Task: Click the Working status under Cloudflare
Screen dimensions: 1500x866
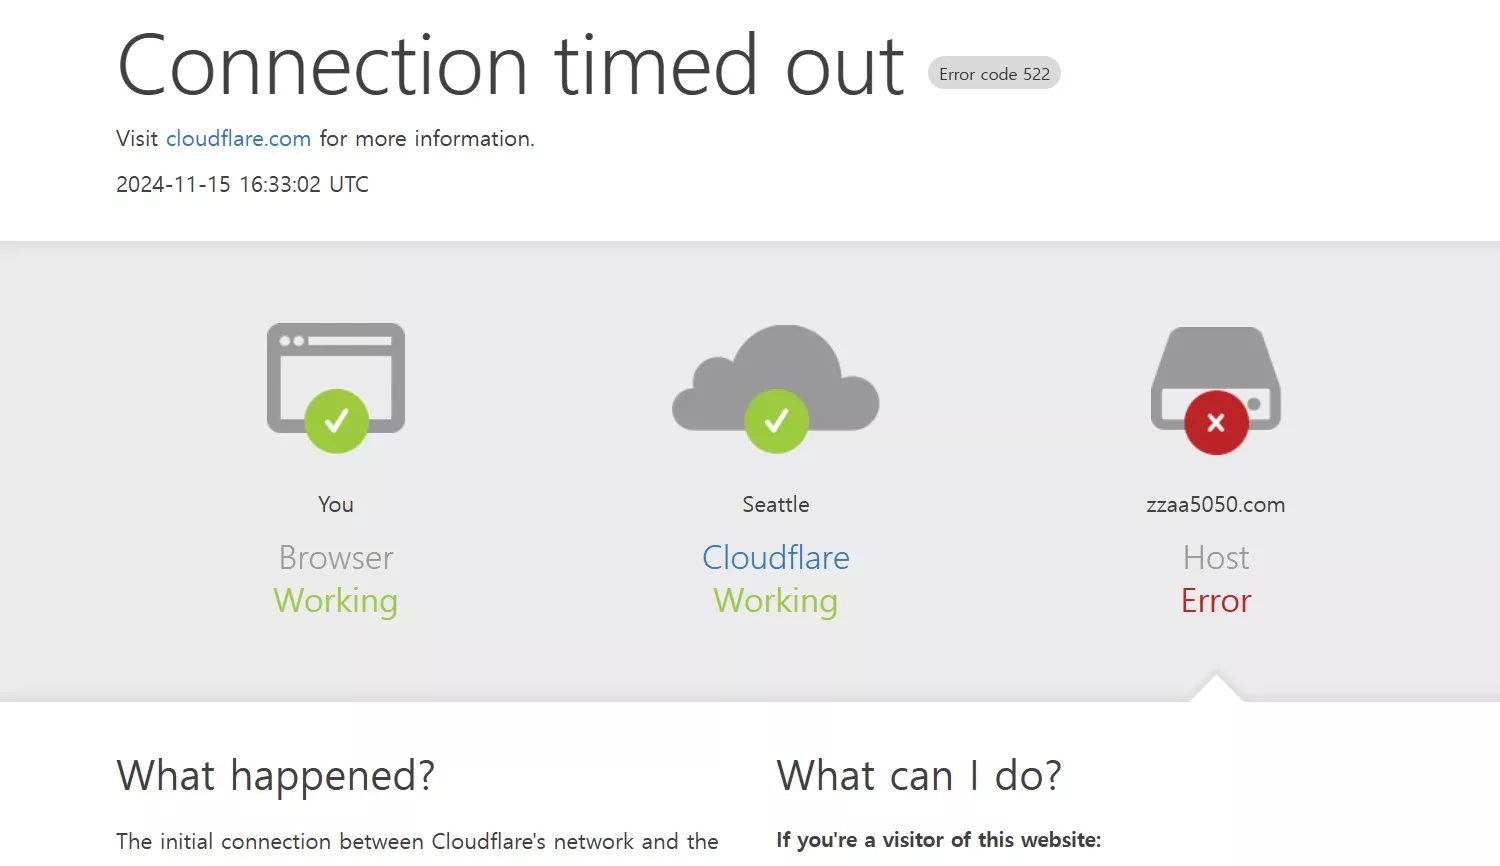Action: [776, 601]
